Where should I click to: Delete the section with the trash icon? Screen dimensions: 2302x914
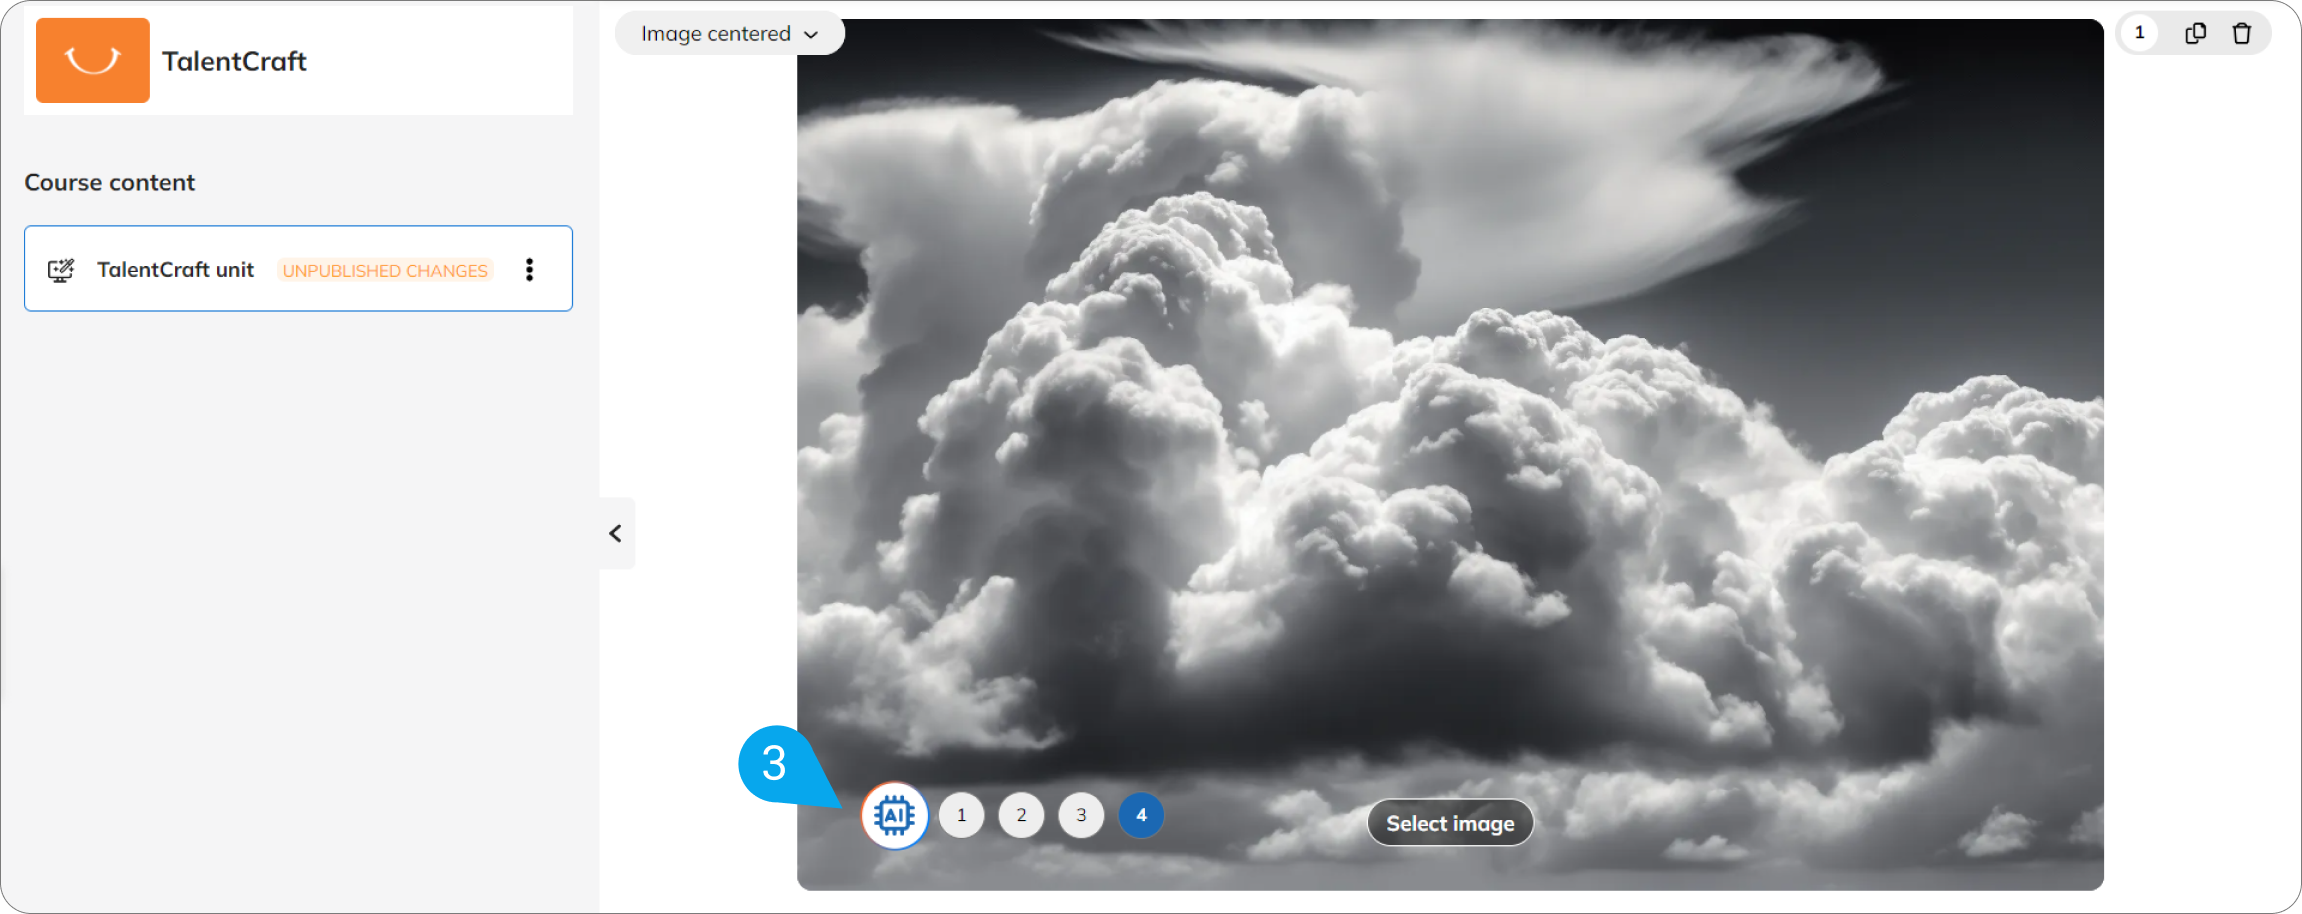[x=2242, y=33]
